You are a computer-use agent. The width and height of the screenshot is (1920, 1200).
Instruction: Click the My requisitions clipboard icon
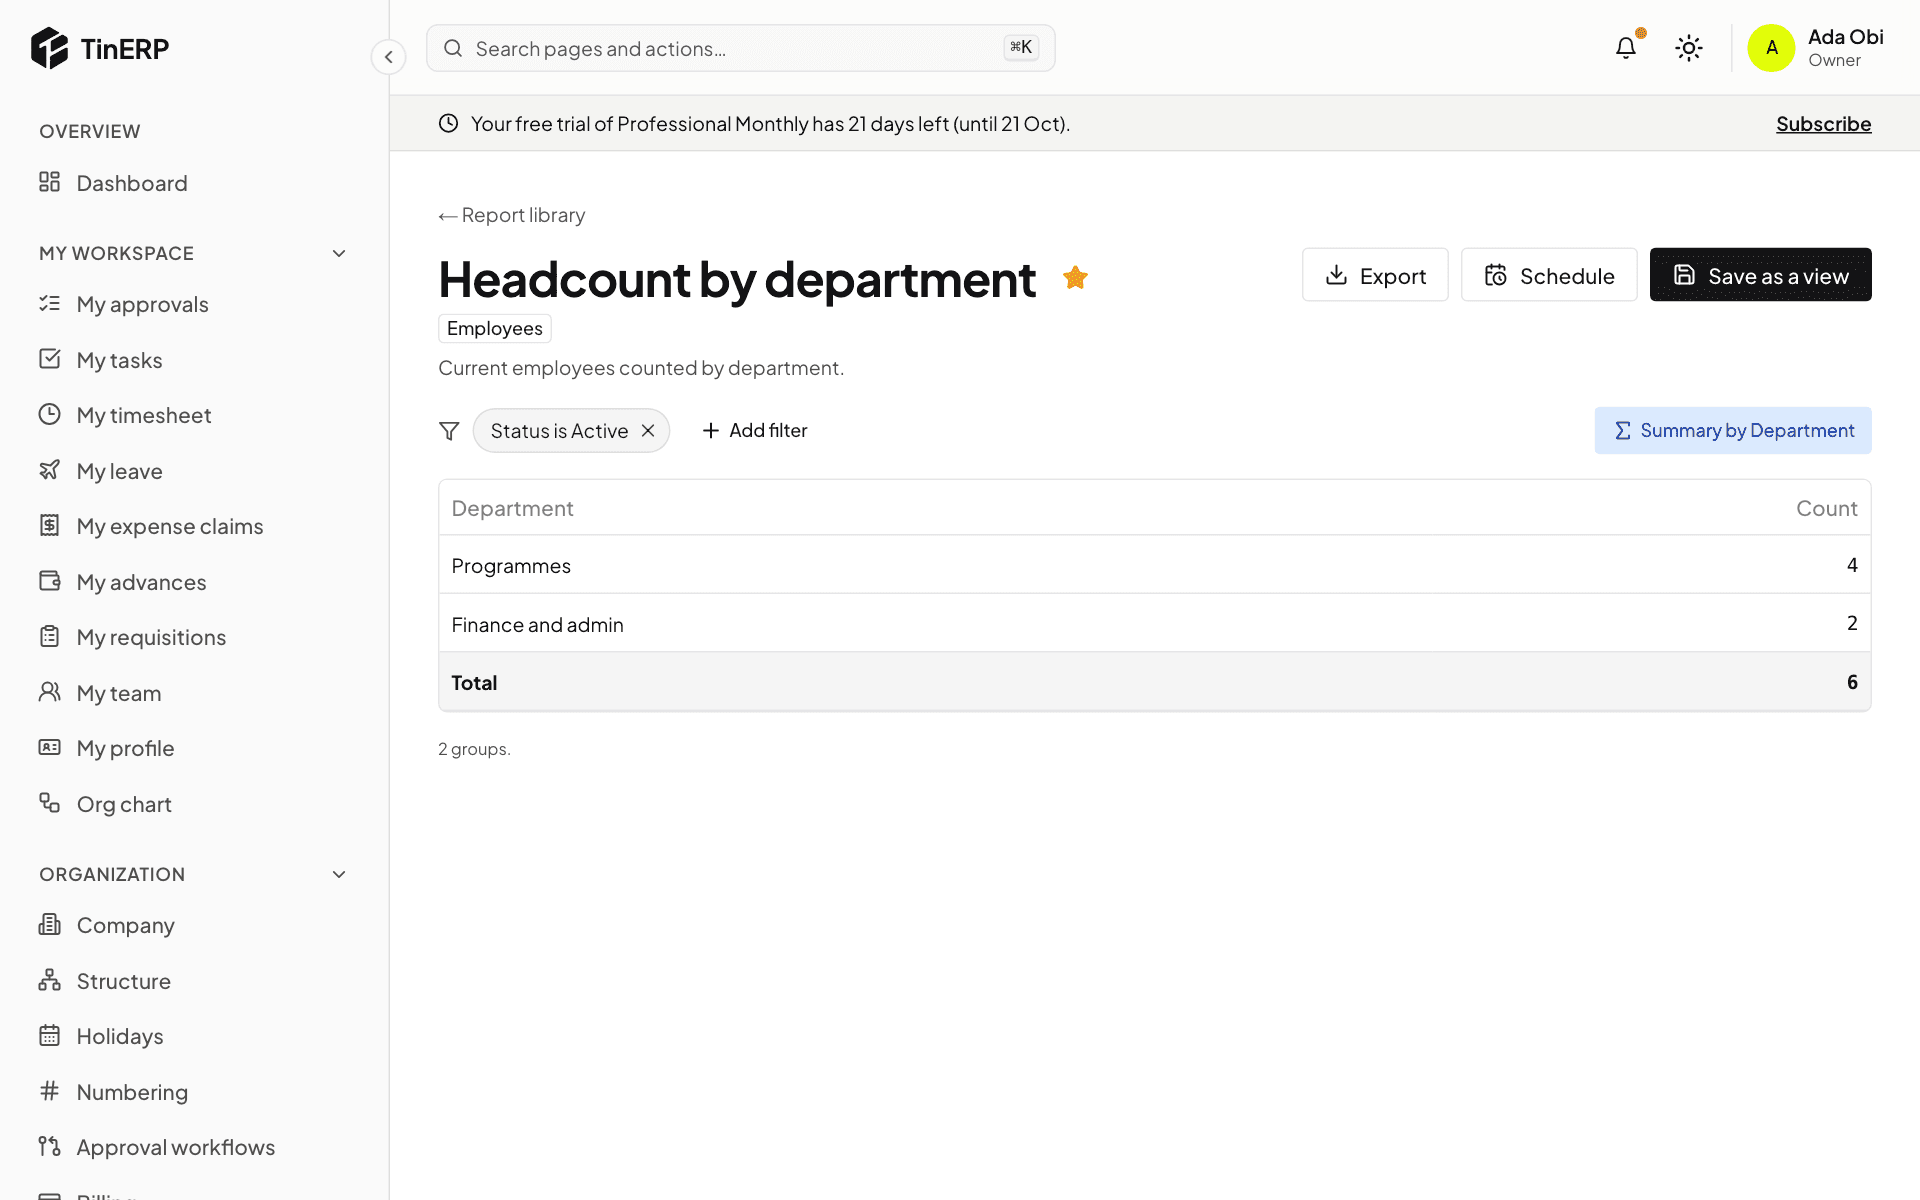[x=49, y=636]
